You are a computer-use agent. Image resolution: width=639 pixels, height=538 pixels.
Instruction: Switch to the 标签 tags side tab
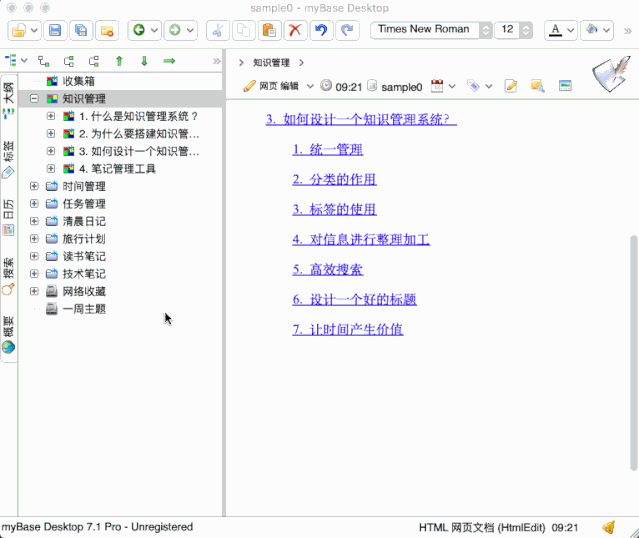tap(9, 159)
